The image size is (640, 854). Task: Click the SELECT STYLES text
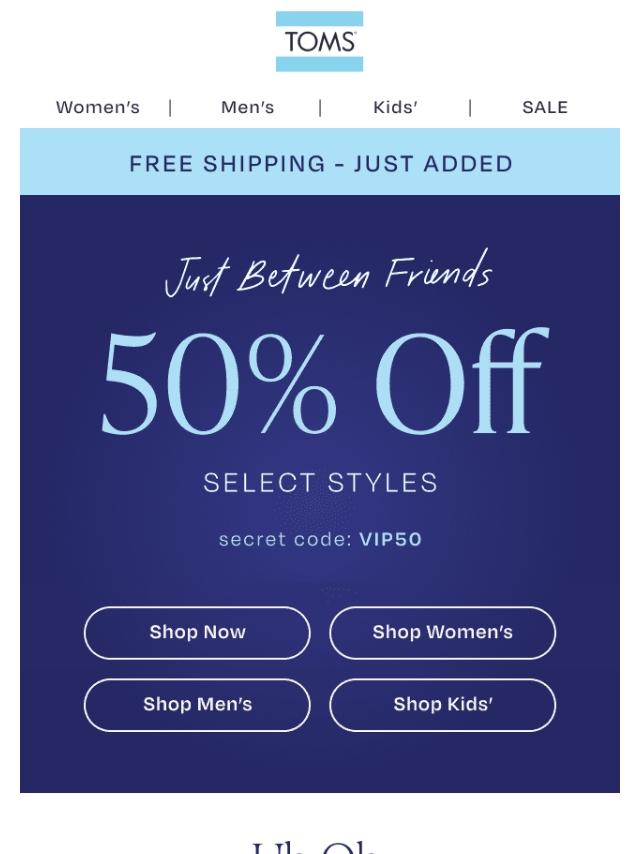(x=320, y=483)
